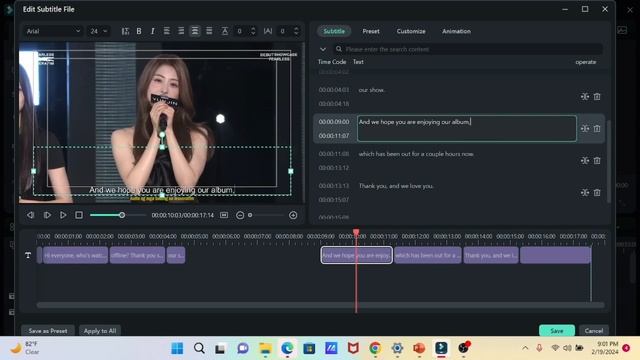
Task: Delete the 'which has been out' subtitle
Action: [597, 161]
